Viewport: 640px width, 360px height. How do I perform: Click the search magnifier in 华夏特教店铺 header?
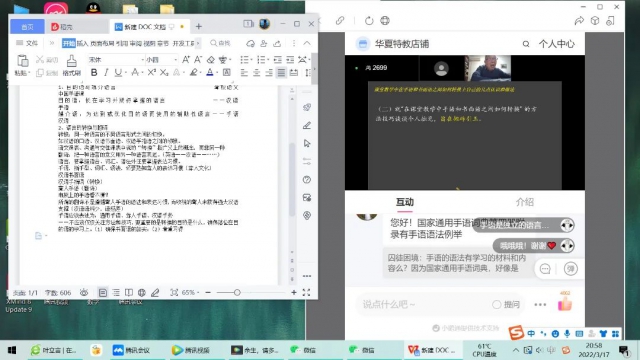pyautogui.click(x=526, y=44)
